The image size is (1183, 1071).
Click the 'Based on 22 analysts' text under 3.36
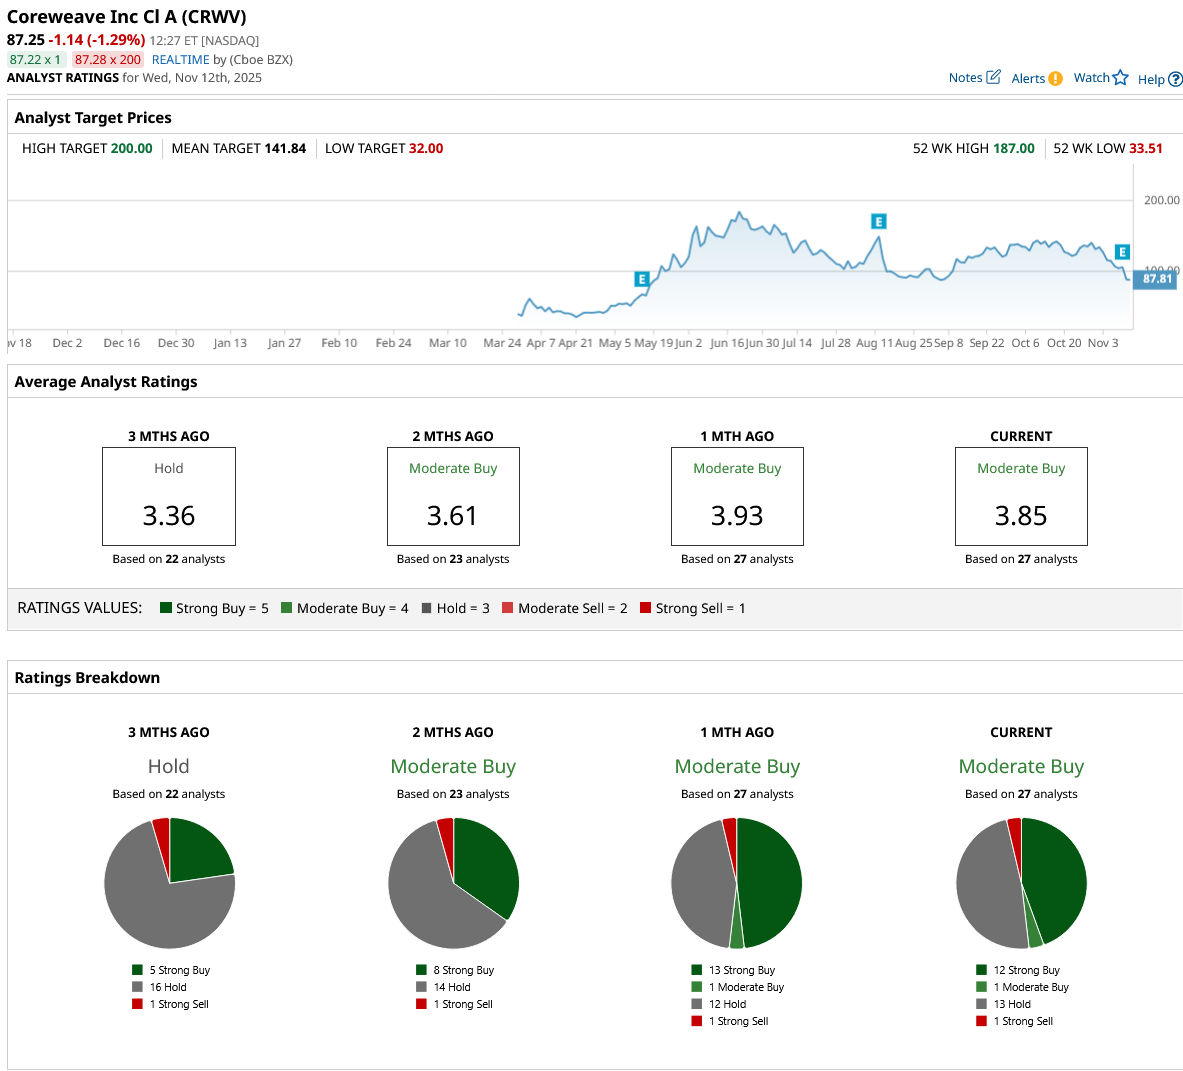(169, 559)
